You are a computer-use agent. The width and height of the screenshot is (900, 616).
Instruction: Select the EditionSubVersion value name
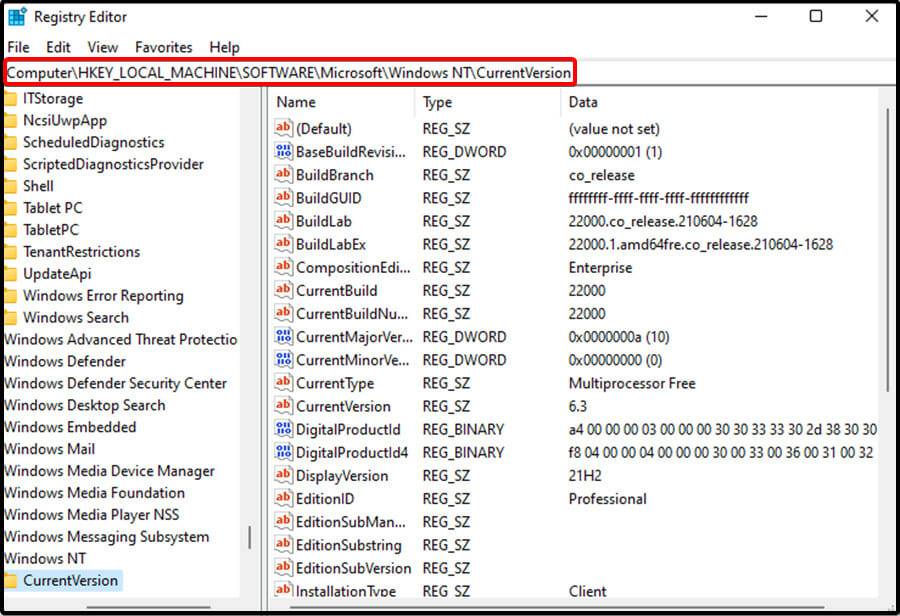pyautogui.click(x=354, y=568)
